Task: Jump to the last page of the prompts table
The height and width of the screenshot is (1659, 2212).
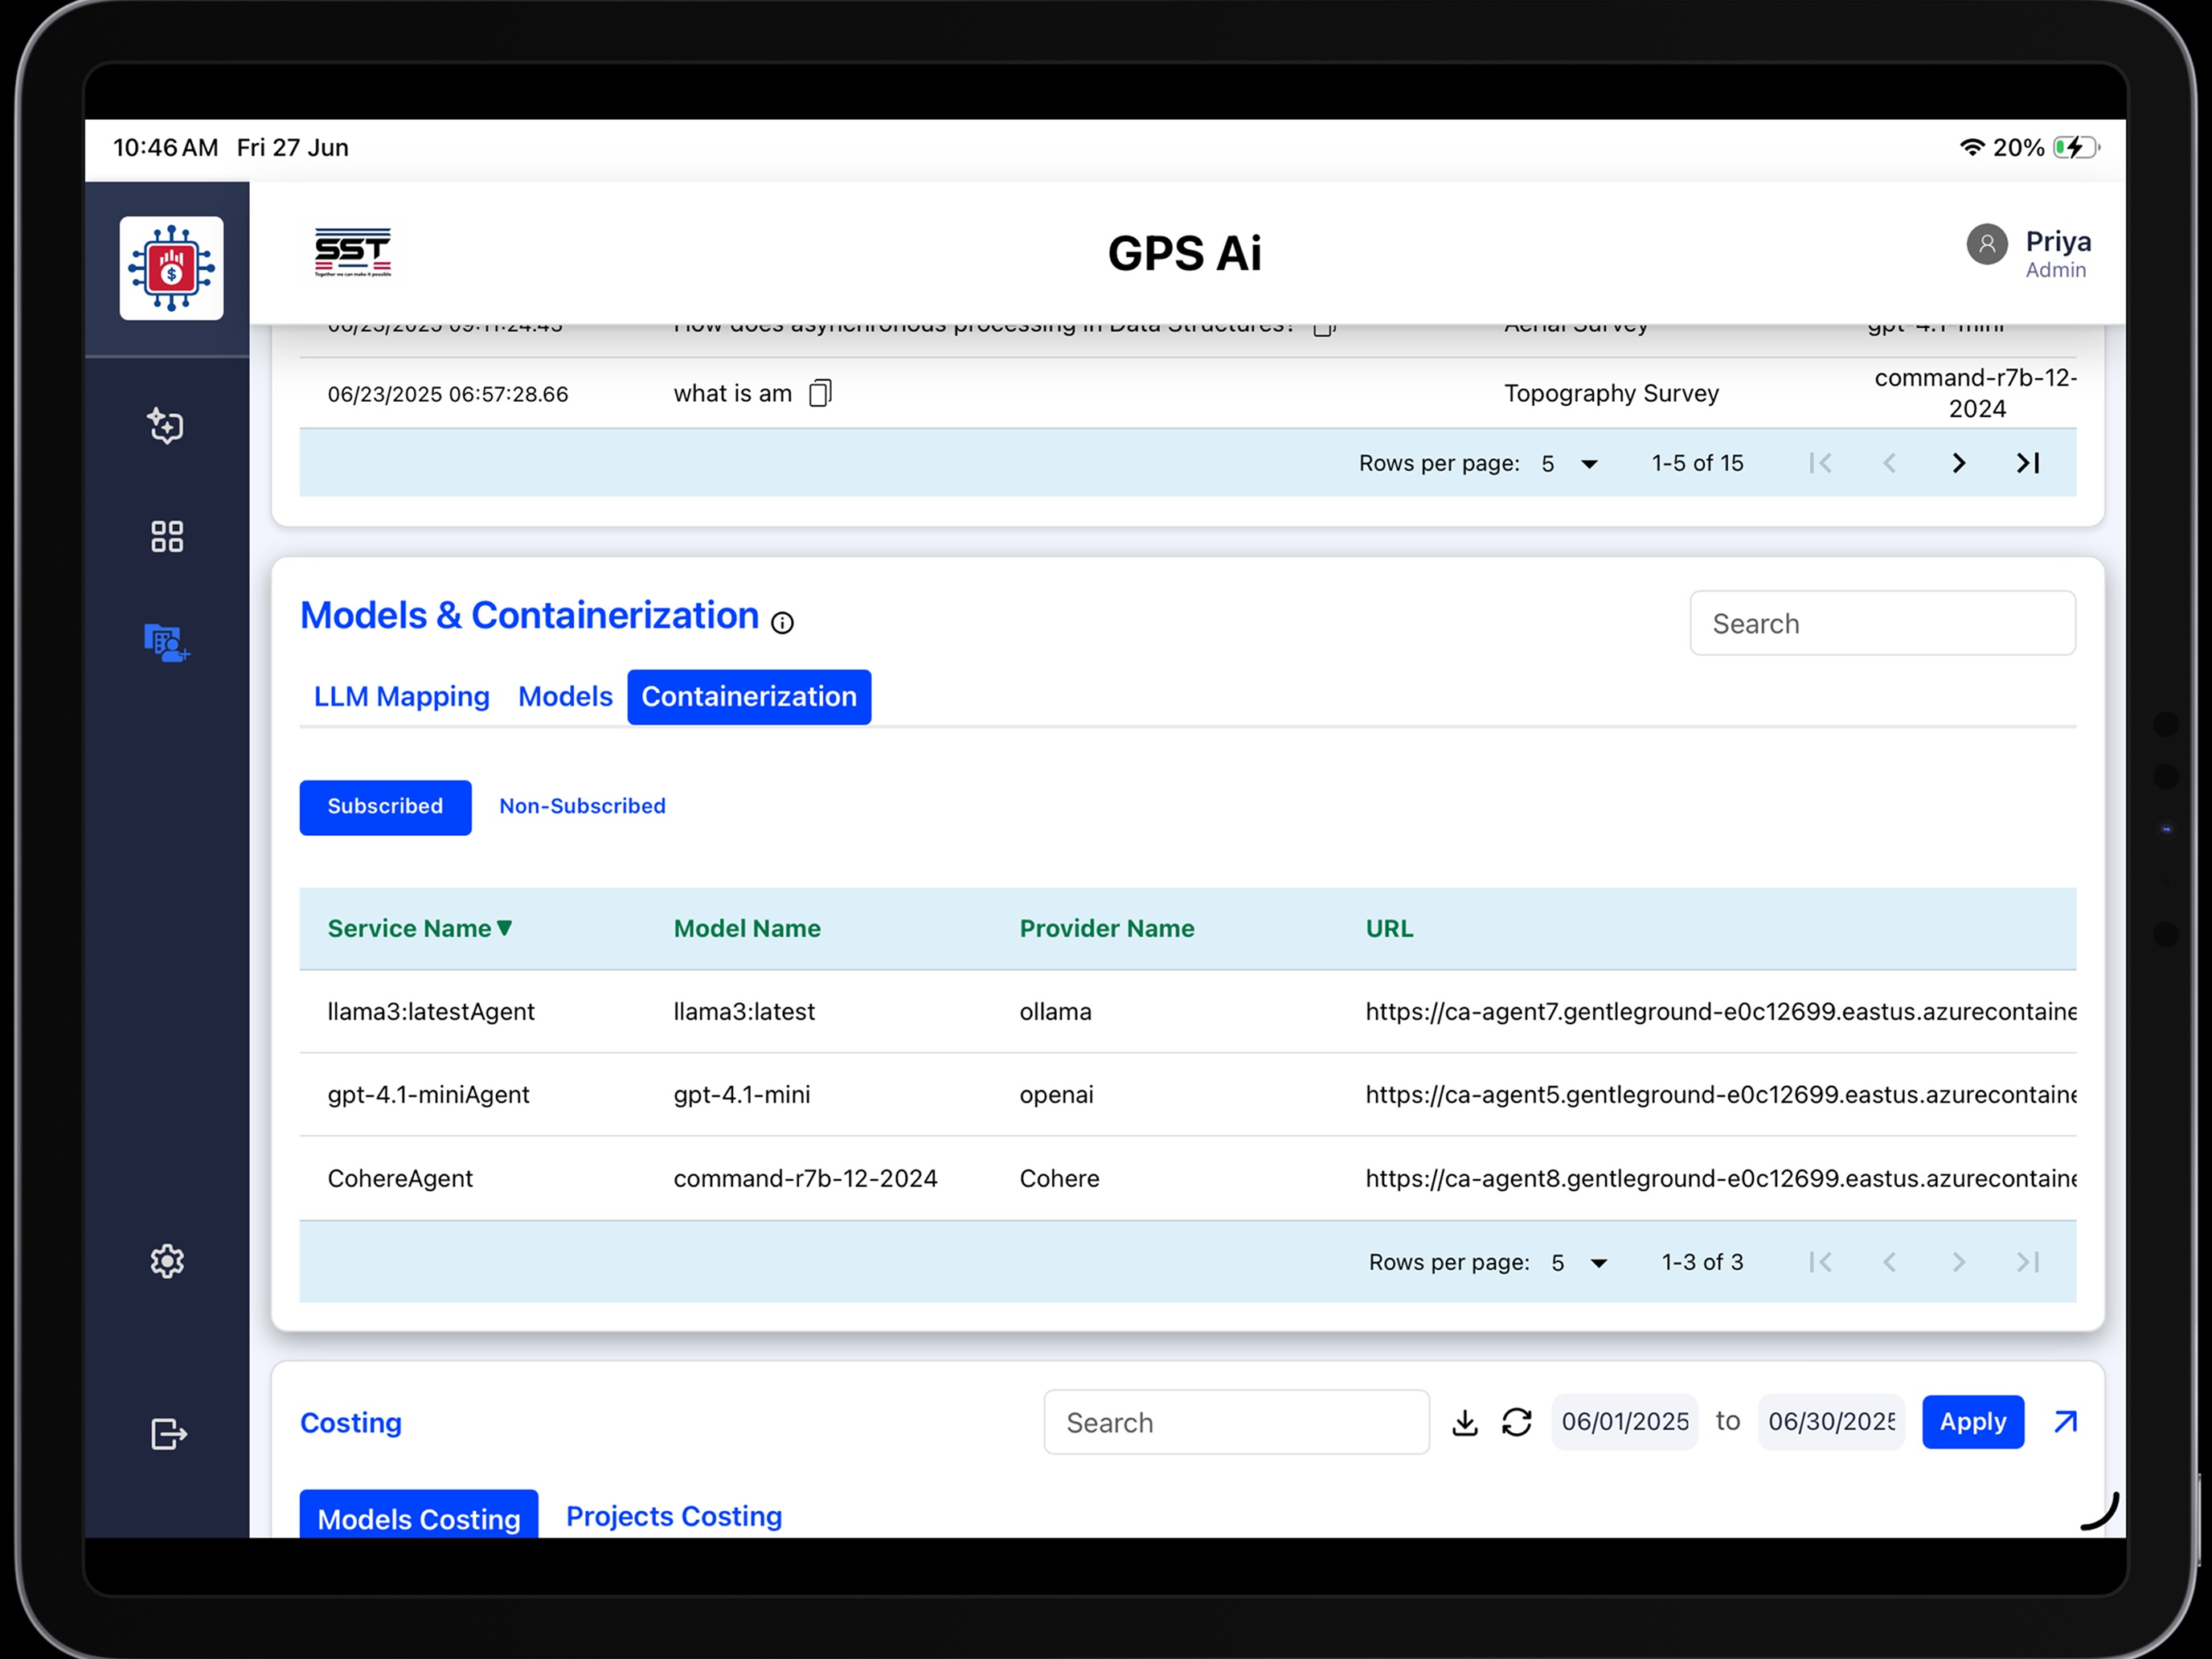Action: click(x=2027, y=463)
